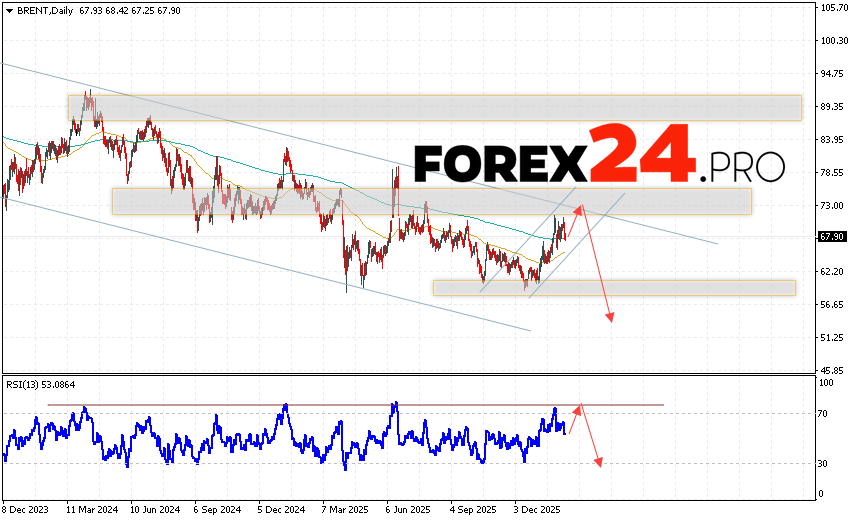Select the lower gray support zone near 60.00
Screen dimensions: 855x521
pyautogui.click(x=614, y=287)
